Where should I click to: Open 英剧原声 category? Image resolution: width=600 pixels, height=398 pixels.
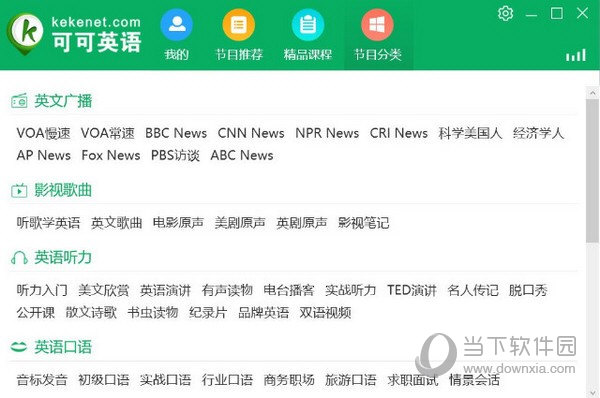click(302, 223)
